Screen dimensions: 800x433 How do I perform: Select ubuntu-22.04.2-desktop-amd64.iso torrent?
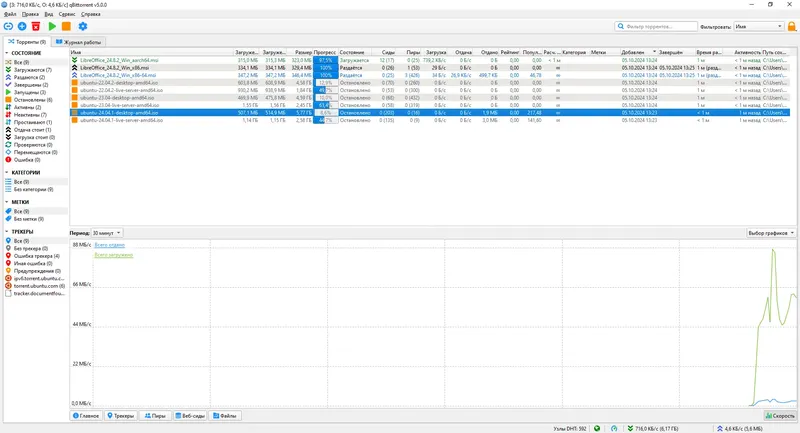click(430, 83)
